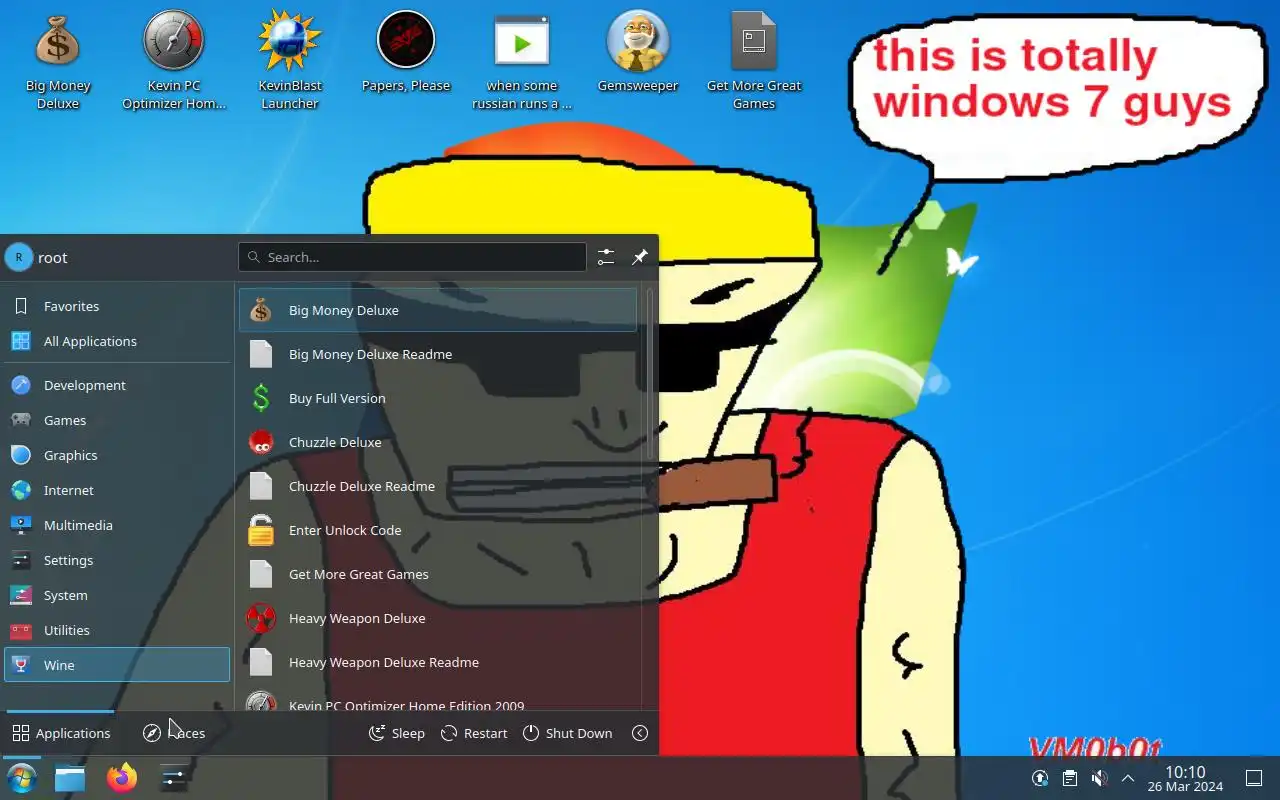Open Get More Great Games desktop icon

pos(754,60)
